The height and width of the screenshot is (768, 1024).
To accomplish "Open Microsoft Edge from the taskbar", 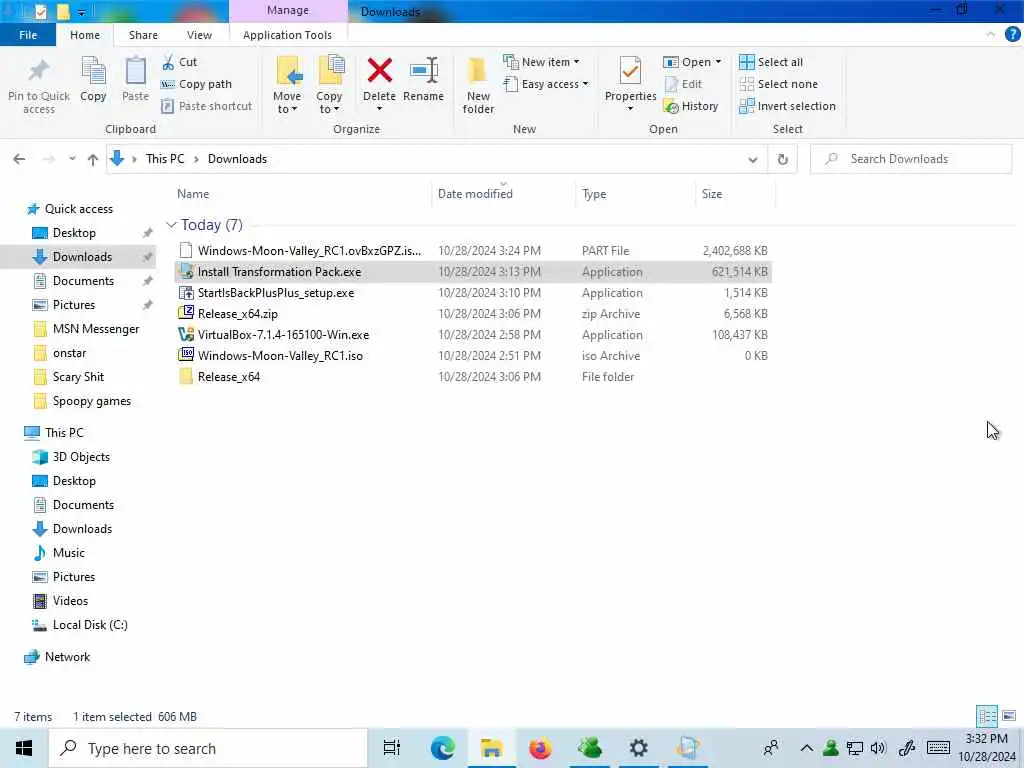I will pyautogui.click(x=442, y=748).
